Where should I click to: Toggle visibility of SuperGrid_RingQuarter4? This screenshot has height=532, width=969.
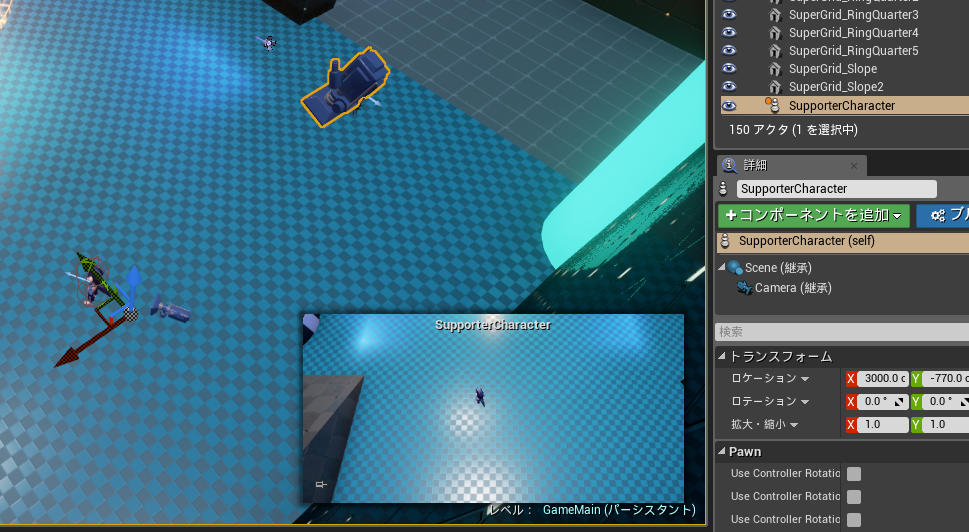(729, 32)
